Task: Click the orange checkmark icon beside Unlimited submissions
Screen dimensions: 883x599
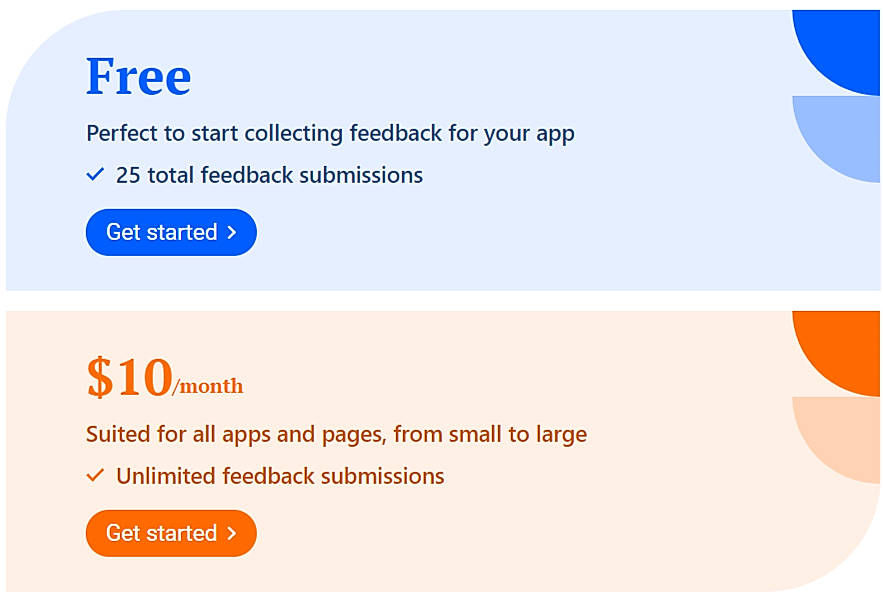Action: (95, 477)
